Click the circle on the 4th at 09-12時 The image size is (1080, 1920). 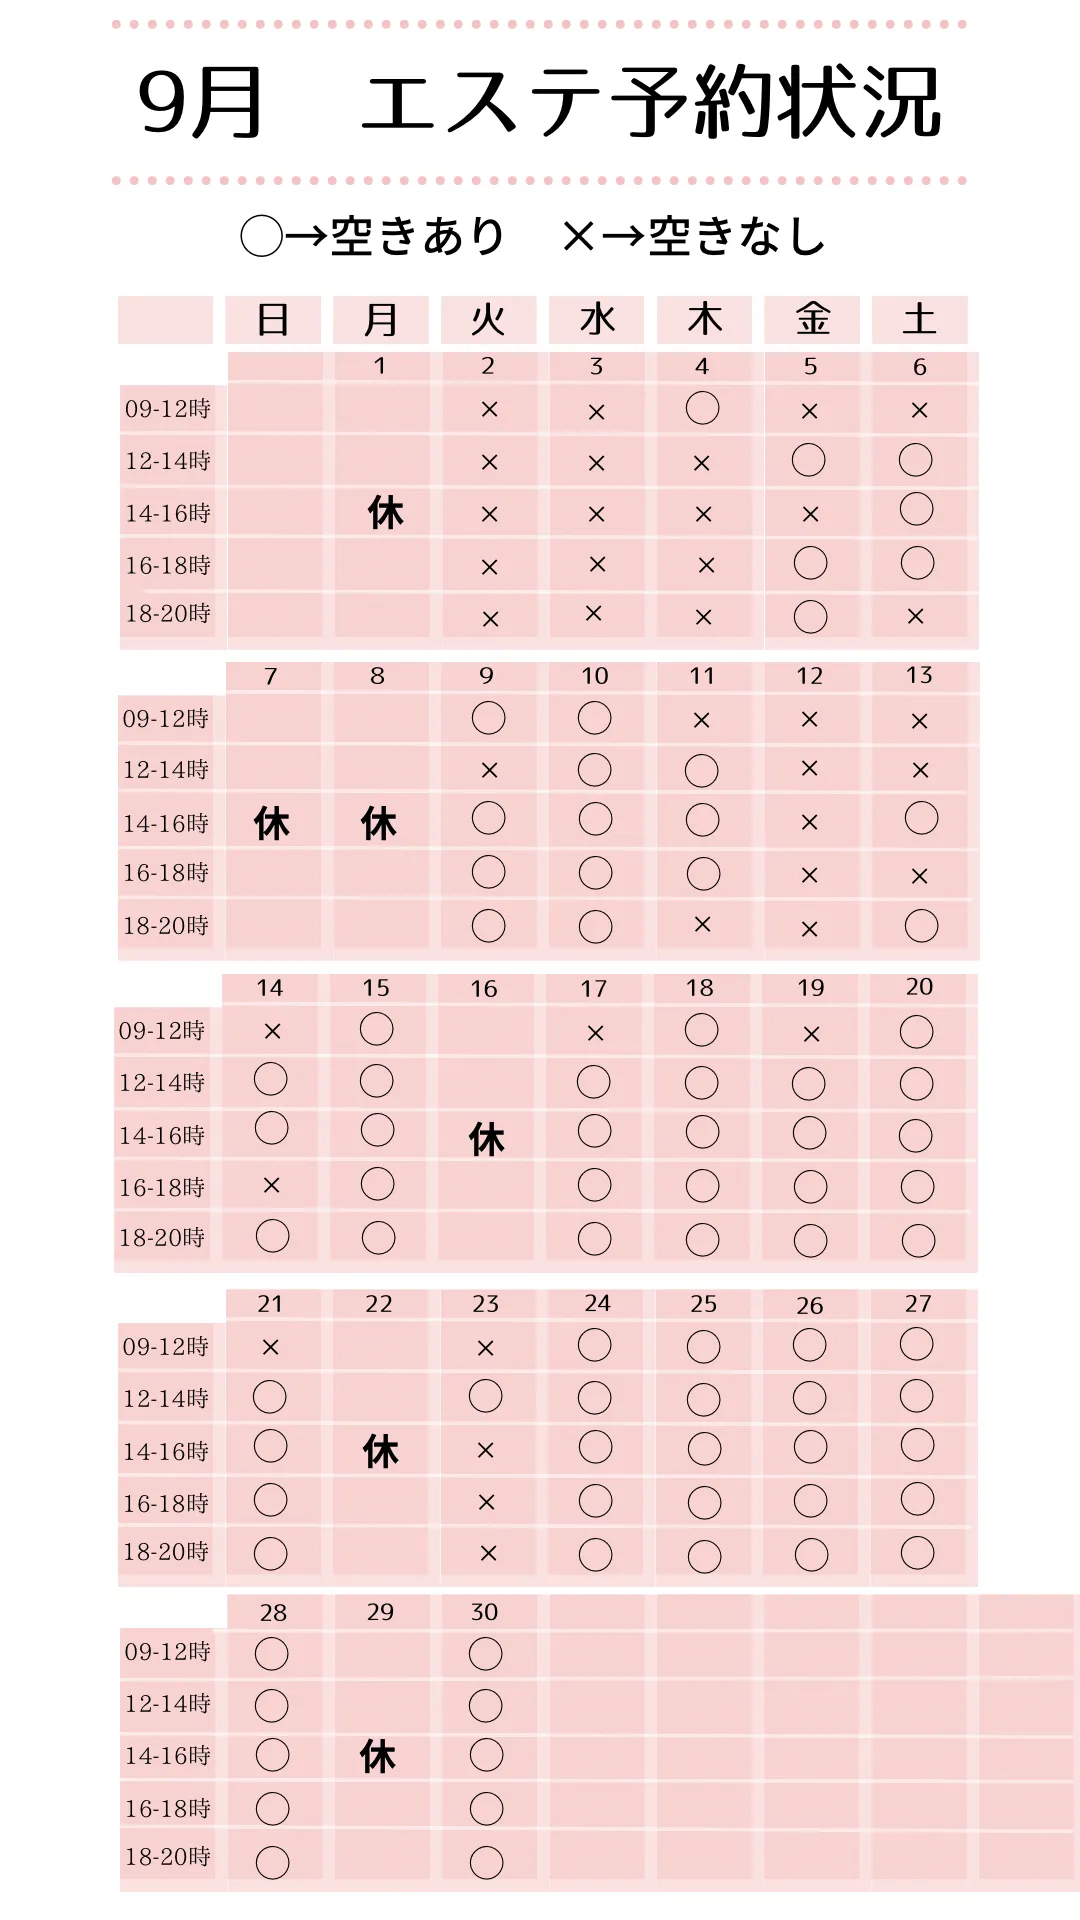coord(702,408)
